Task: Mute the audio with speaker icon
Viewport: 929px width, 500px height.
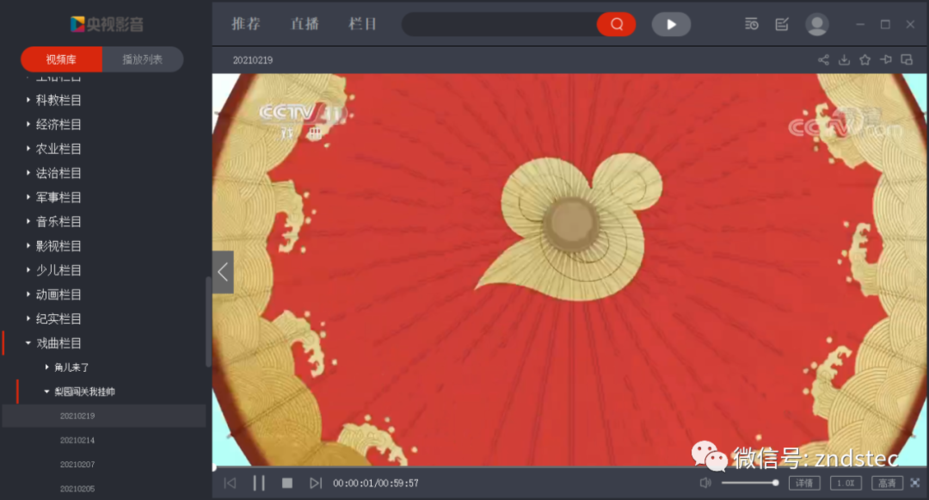Action: pyautogui.click(x=705, y=483)
